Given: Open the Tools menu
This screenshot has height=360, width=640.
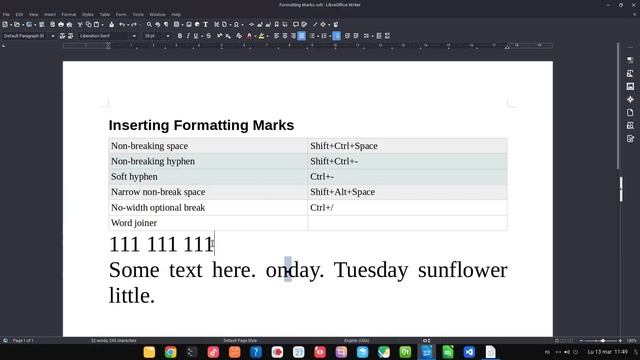Looking at the screenshot, I should 138,14.
